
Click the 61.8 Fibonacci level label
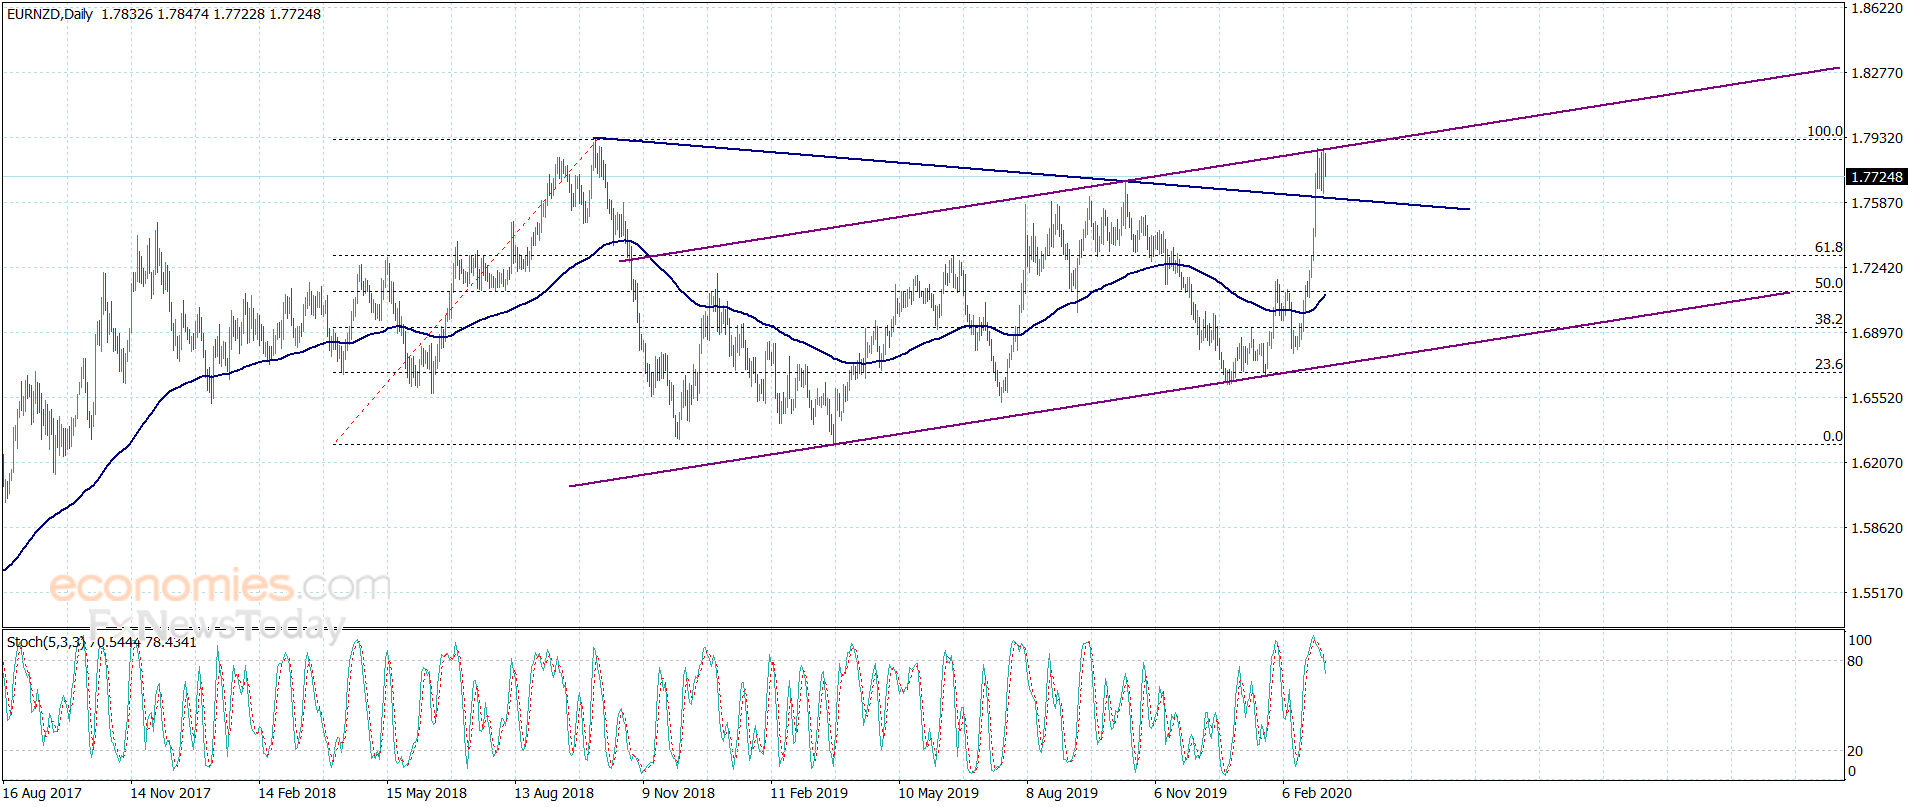tap(1829, 247)
